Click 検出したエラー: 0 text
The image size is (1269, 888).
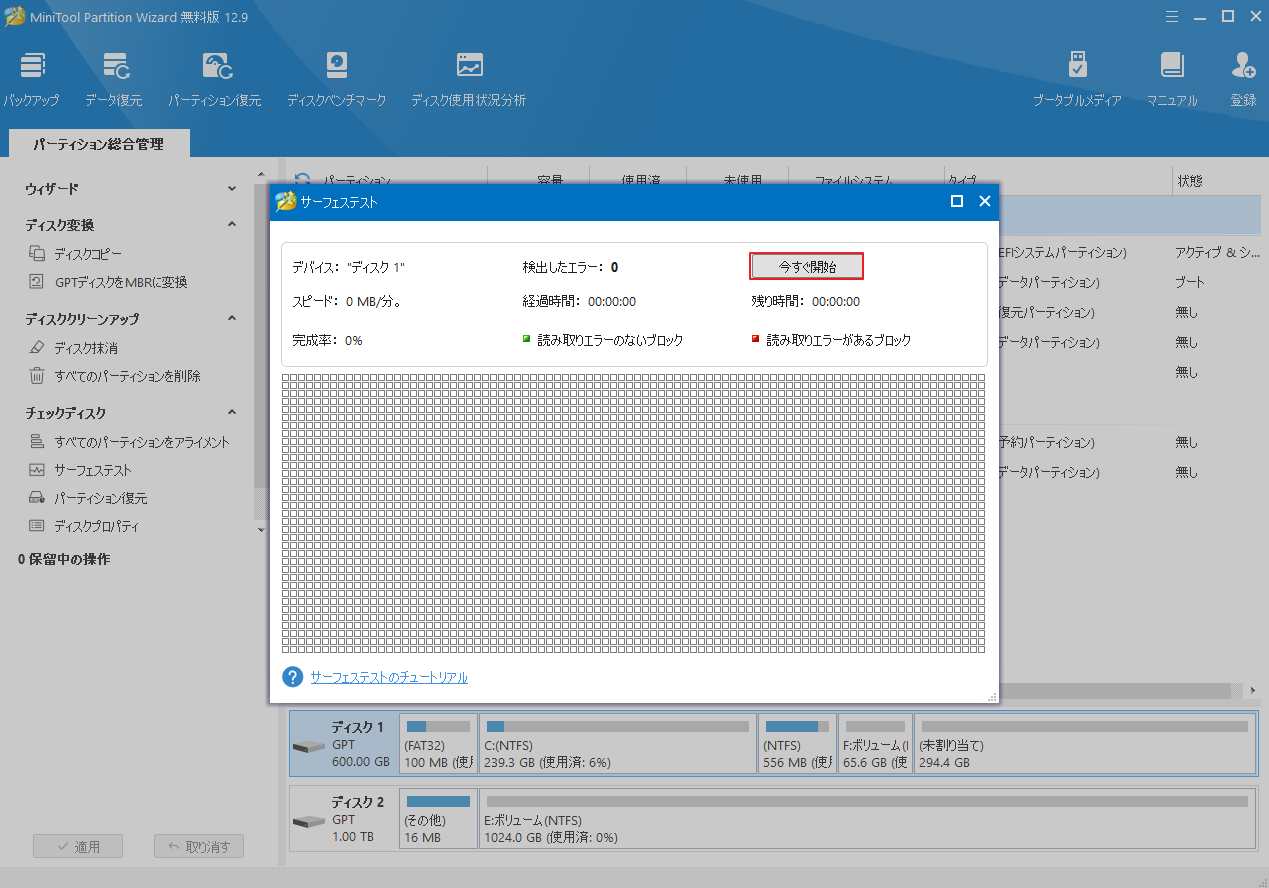tap(570, 268)
